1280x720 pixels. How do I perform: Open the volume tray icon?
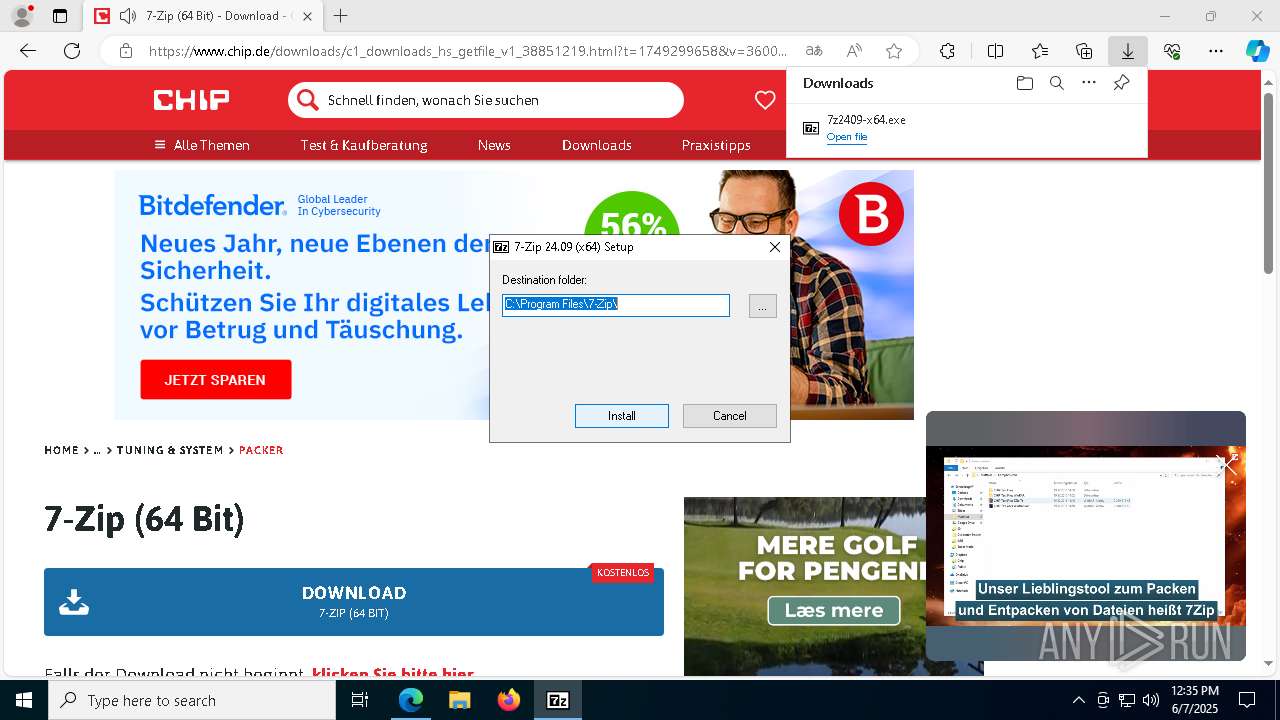click(x=1150, y=700)
